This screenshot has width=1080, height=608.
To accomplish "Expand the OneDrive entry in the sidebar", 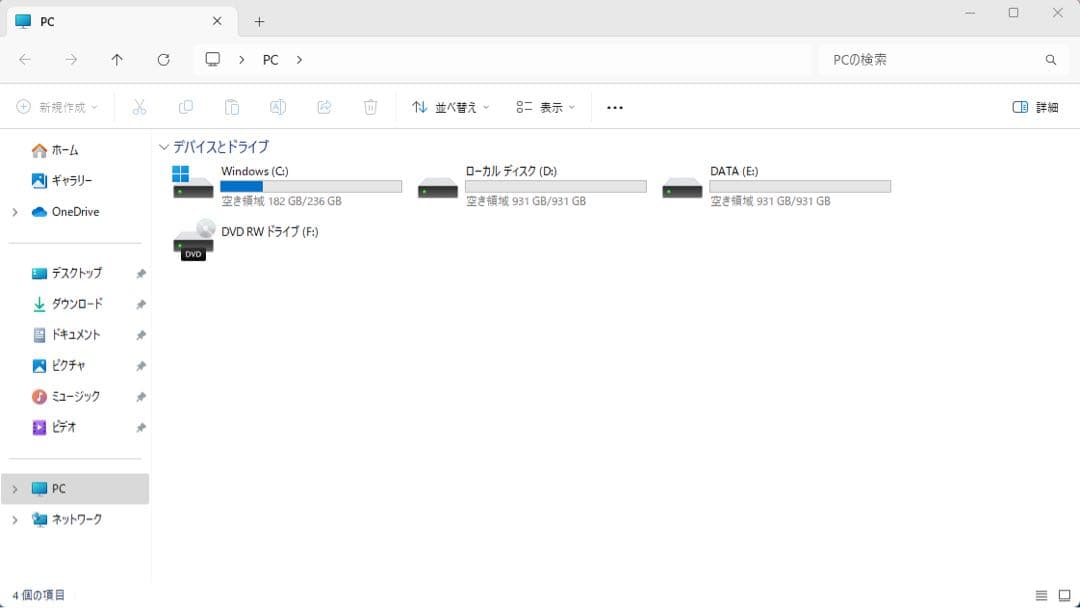I will pyautogui.click(x=16, y=211).
